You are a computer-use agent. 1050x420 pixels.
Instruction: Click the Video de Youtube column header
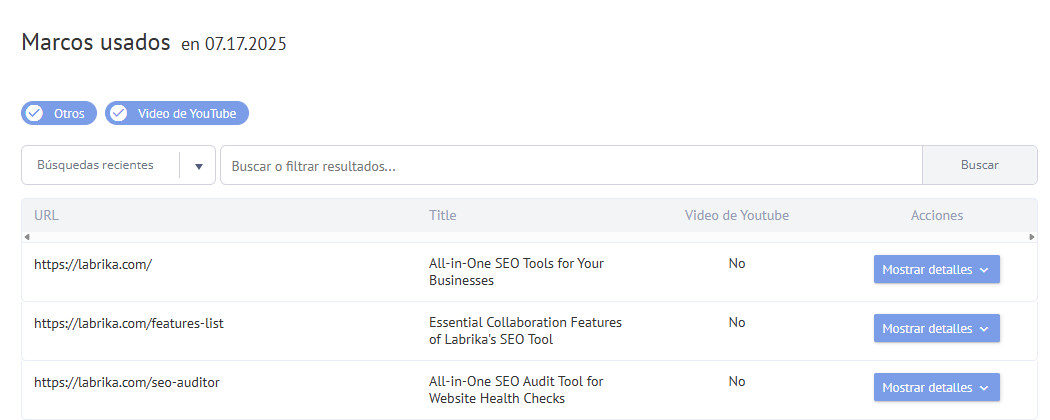[737, 215]
